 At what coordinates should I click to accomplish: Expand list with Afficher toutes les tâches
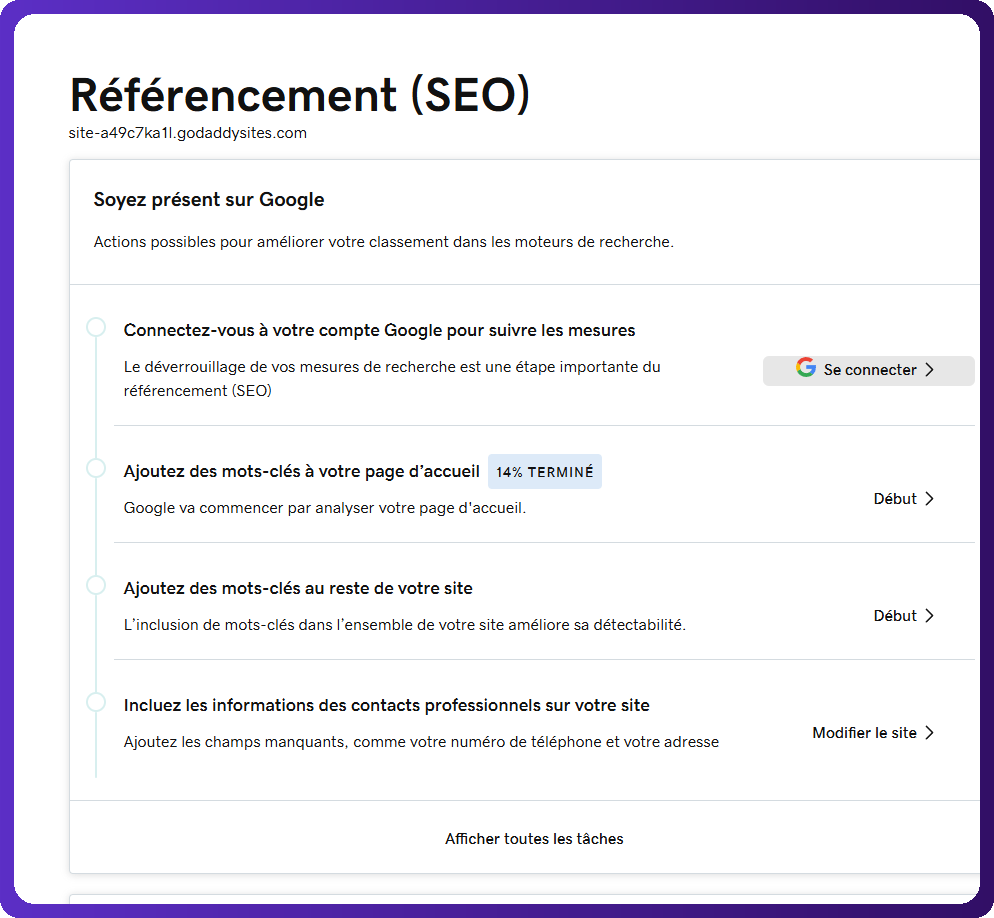[x=534, y=839]
